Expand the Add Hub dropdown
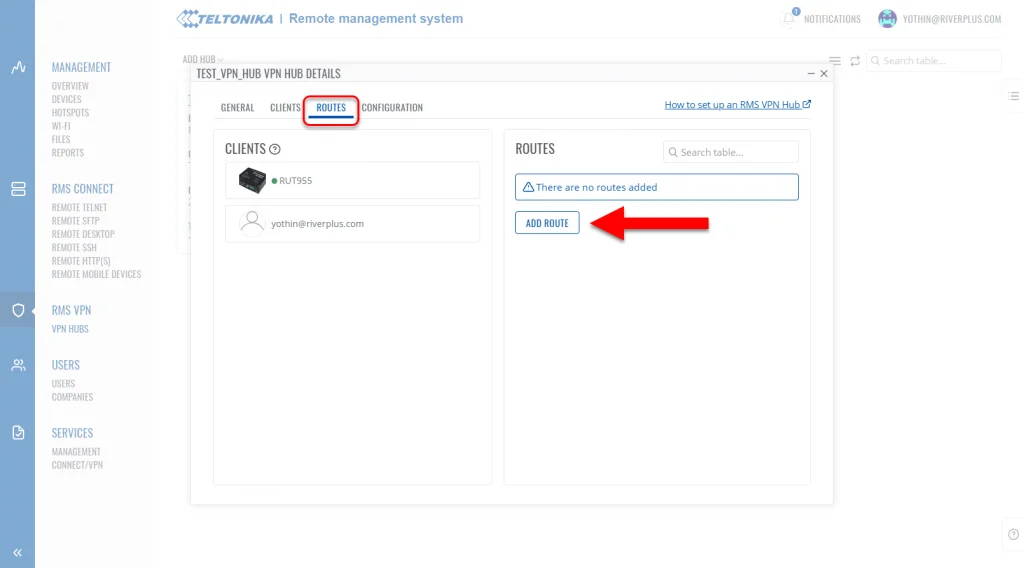Image resolution: width=1024 pixels, height=568 pixels. [202, 59]
